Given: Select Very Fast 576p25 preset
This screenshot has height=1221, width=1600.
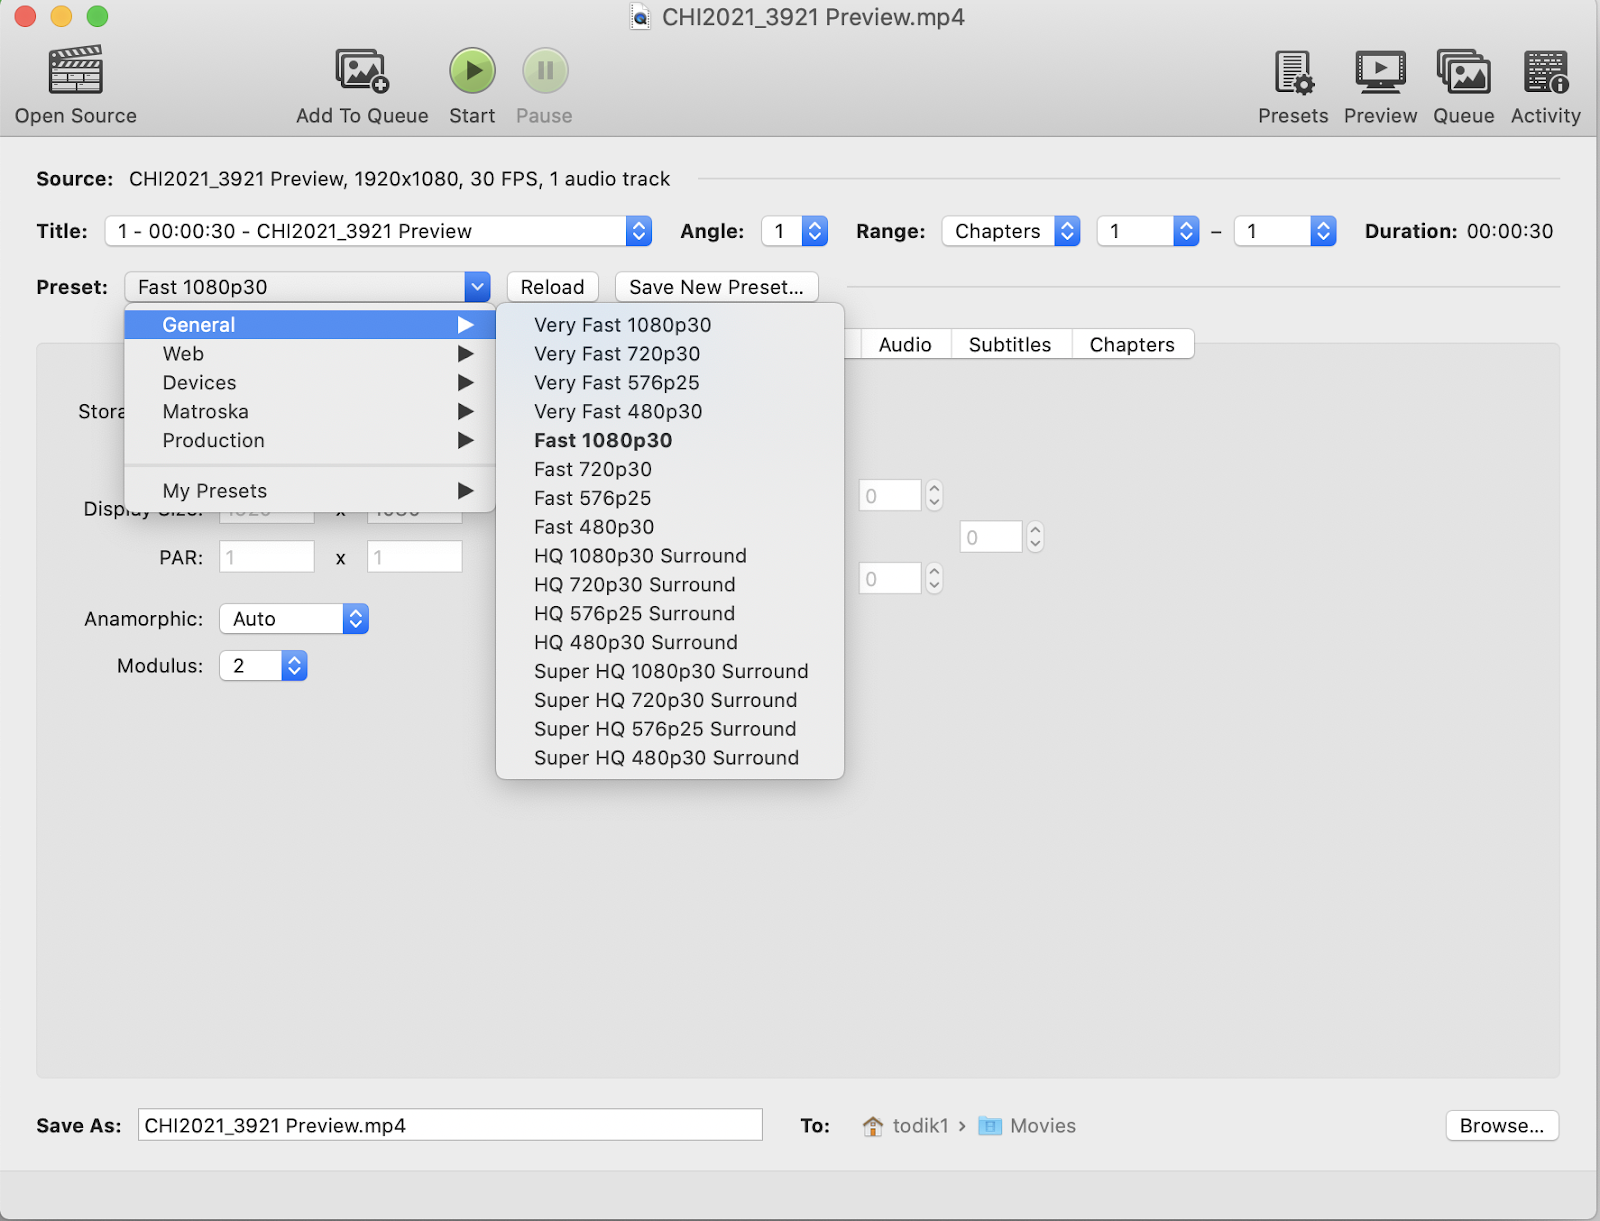Looking at the screenshot, I should (670, 383).
